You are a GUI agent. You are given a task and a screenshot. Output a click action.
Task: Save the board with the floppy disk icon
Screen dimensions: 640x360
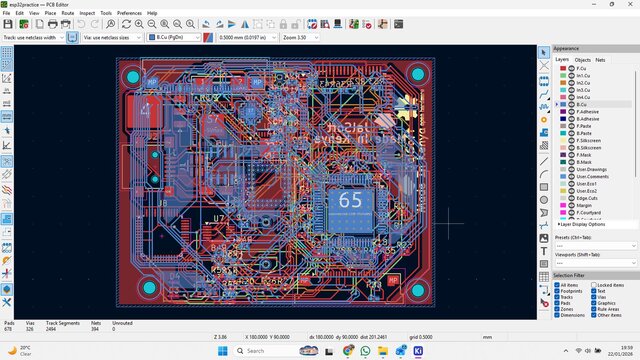8,24
